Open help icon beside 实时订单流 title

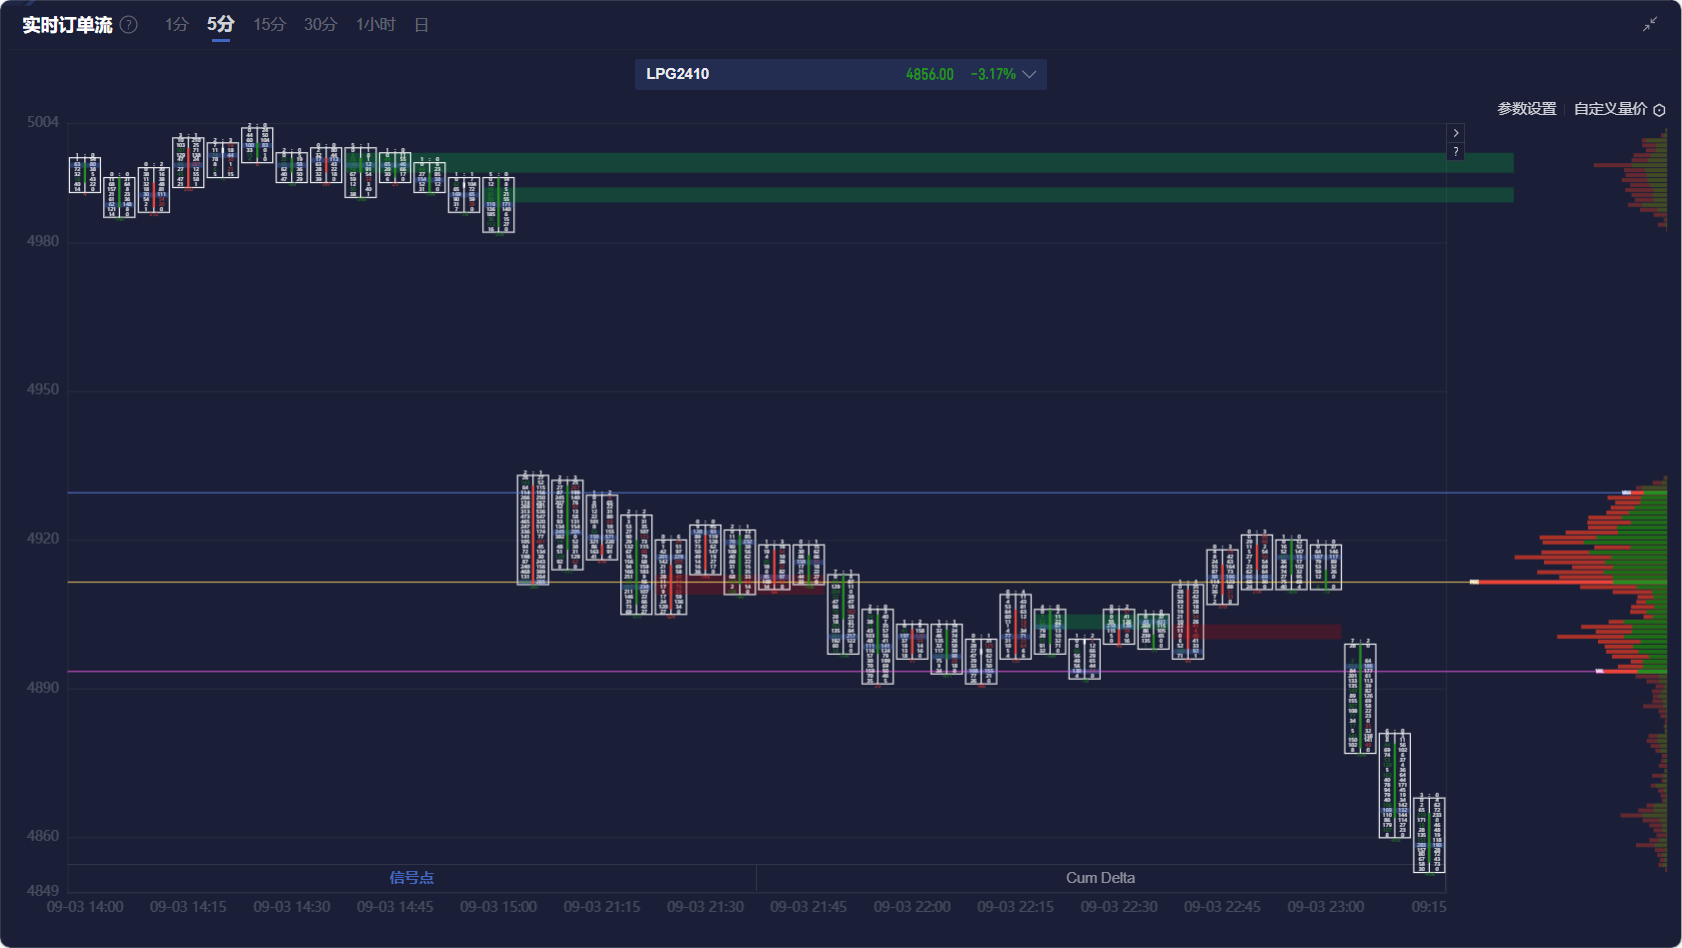click(129, 25)
